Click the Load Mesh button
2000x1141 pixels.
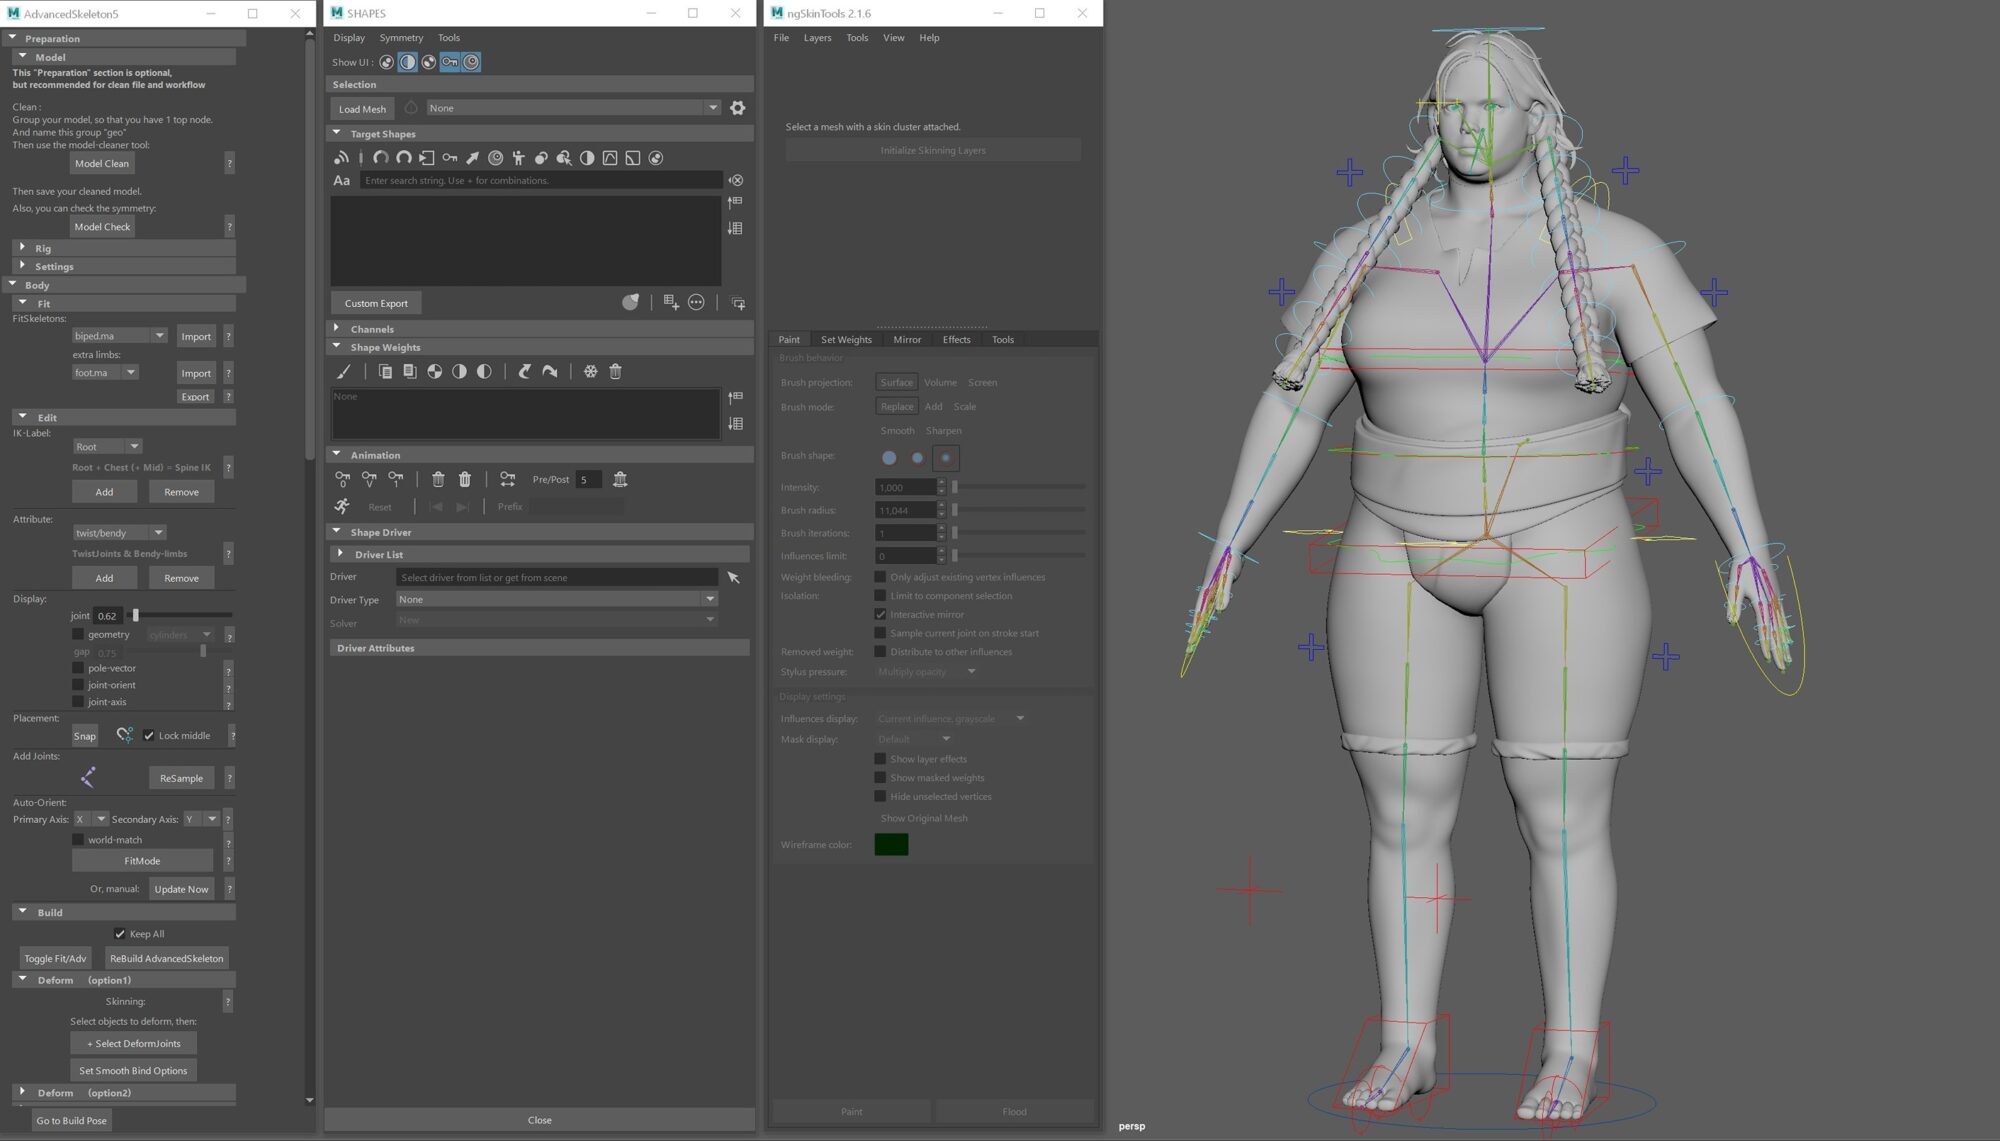click(362, 109)
